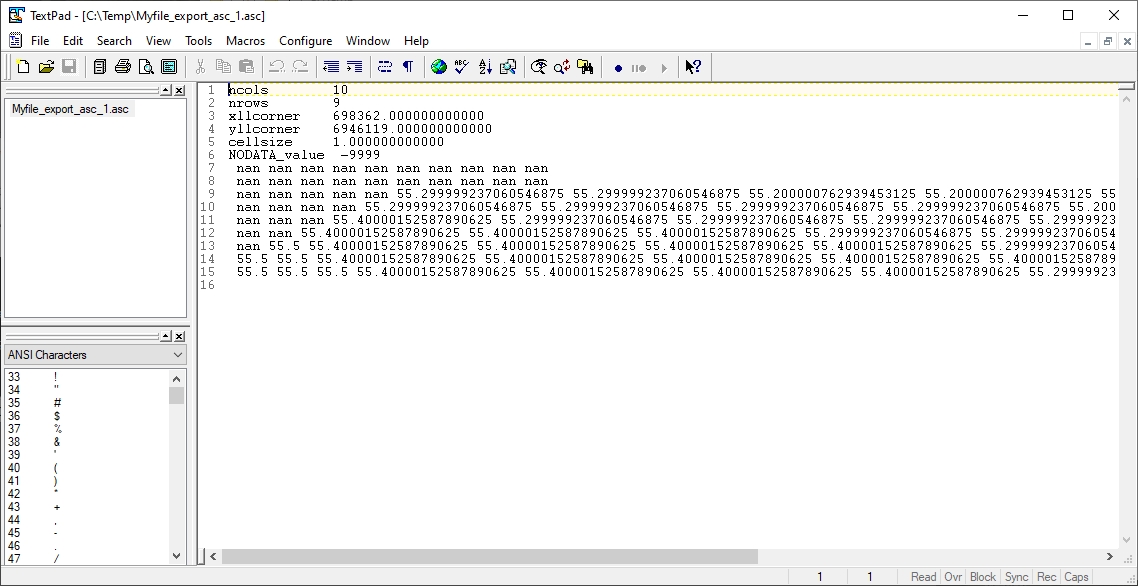This screenshot has height=586, width=1138.
Task: Toggle the Sync indicator
Action: coord(1016,577)
